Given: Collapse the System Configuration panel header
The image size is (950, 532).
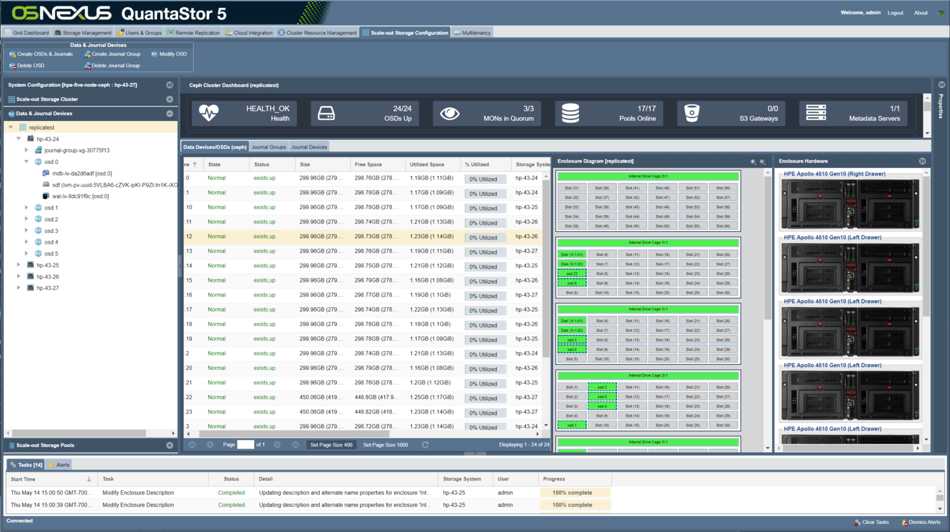Looking at the screenshot, I should pyautogui.click(x=170, y=85).
